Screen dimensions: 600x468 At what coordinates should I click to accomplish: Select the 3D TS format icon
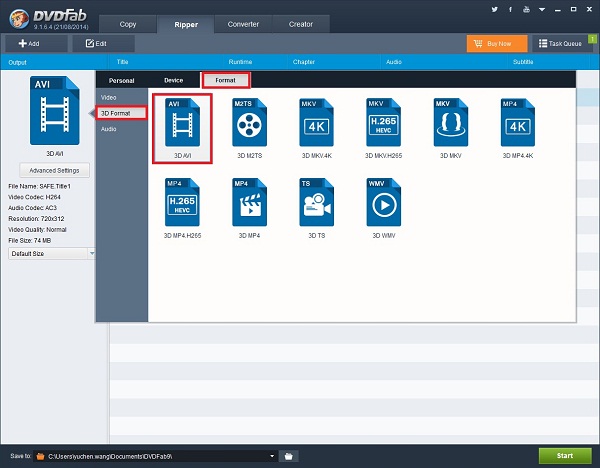316,202
